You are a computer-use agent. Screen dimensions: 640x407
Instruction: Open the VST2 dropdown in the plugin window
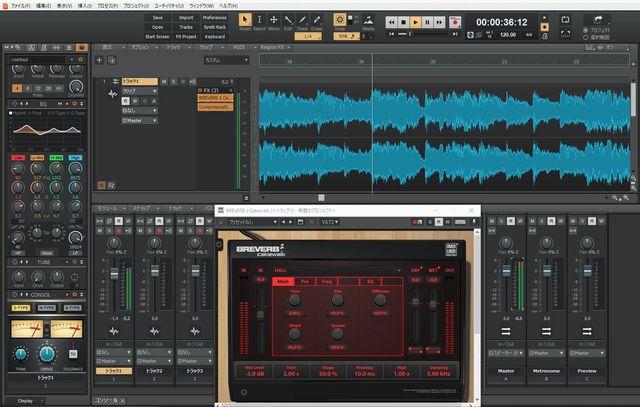(x=330, y=222)
